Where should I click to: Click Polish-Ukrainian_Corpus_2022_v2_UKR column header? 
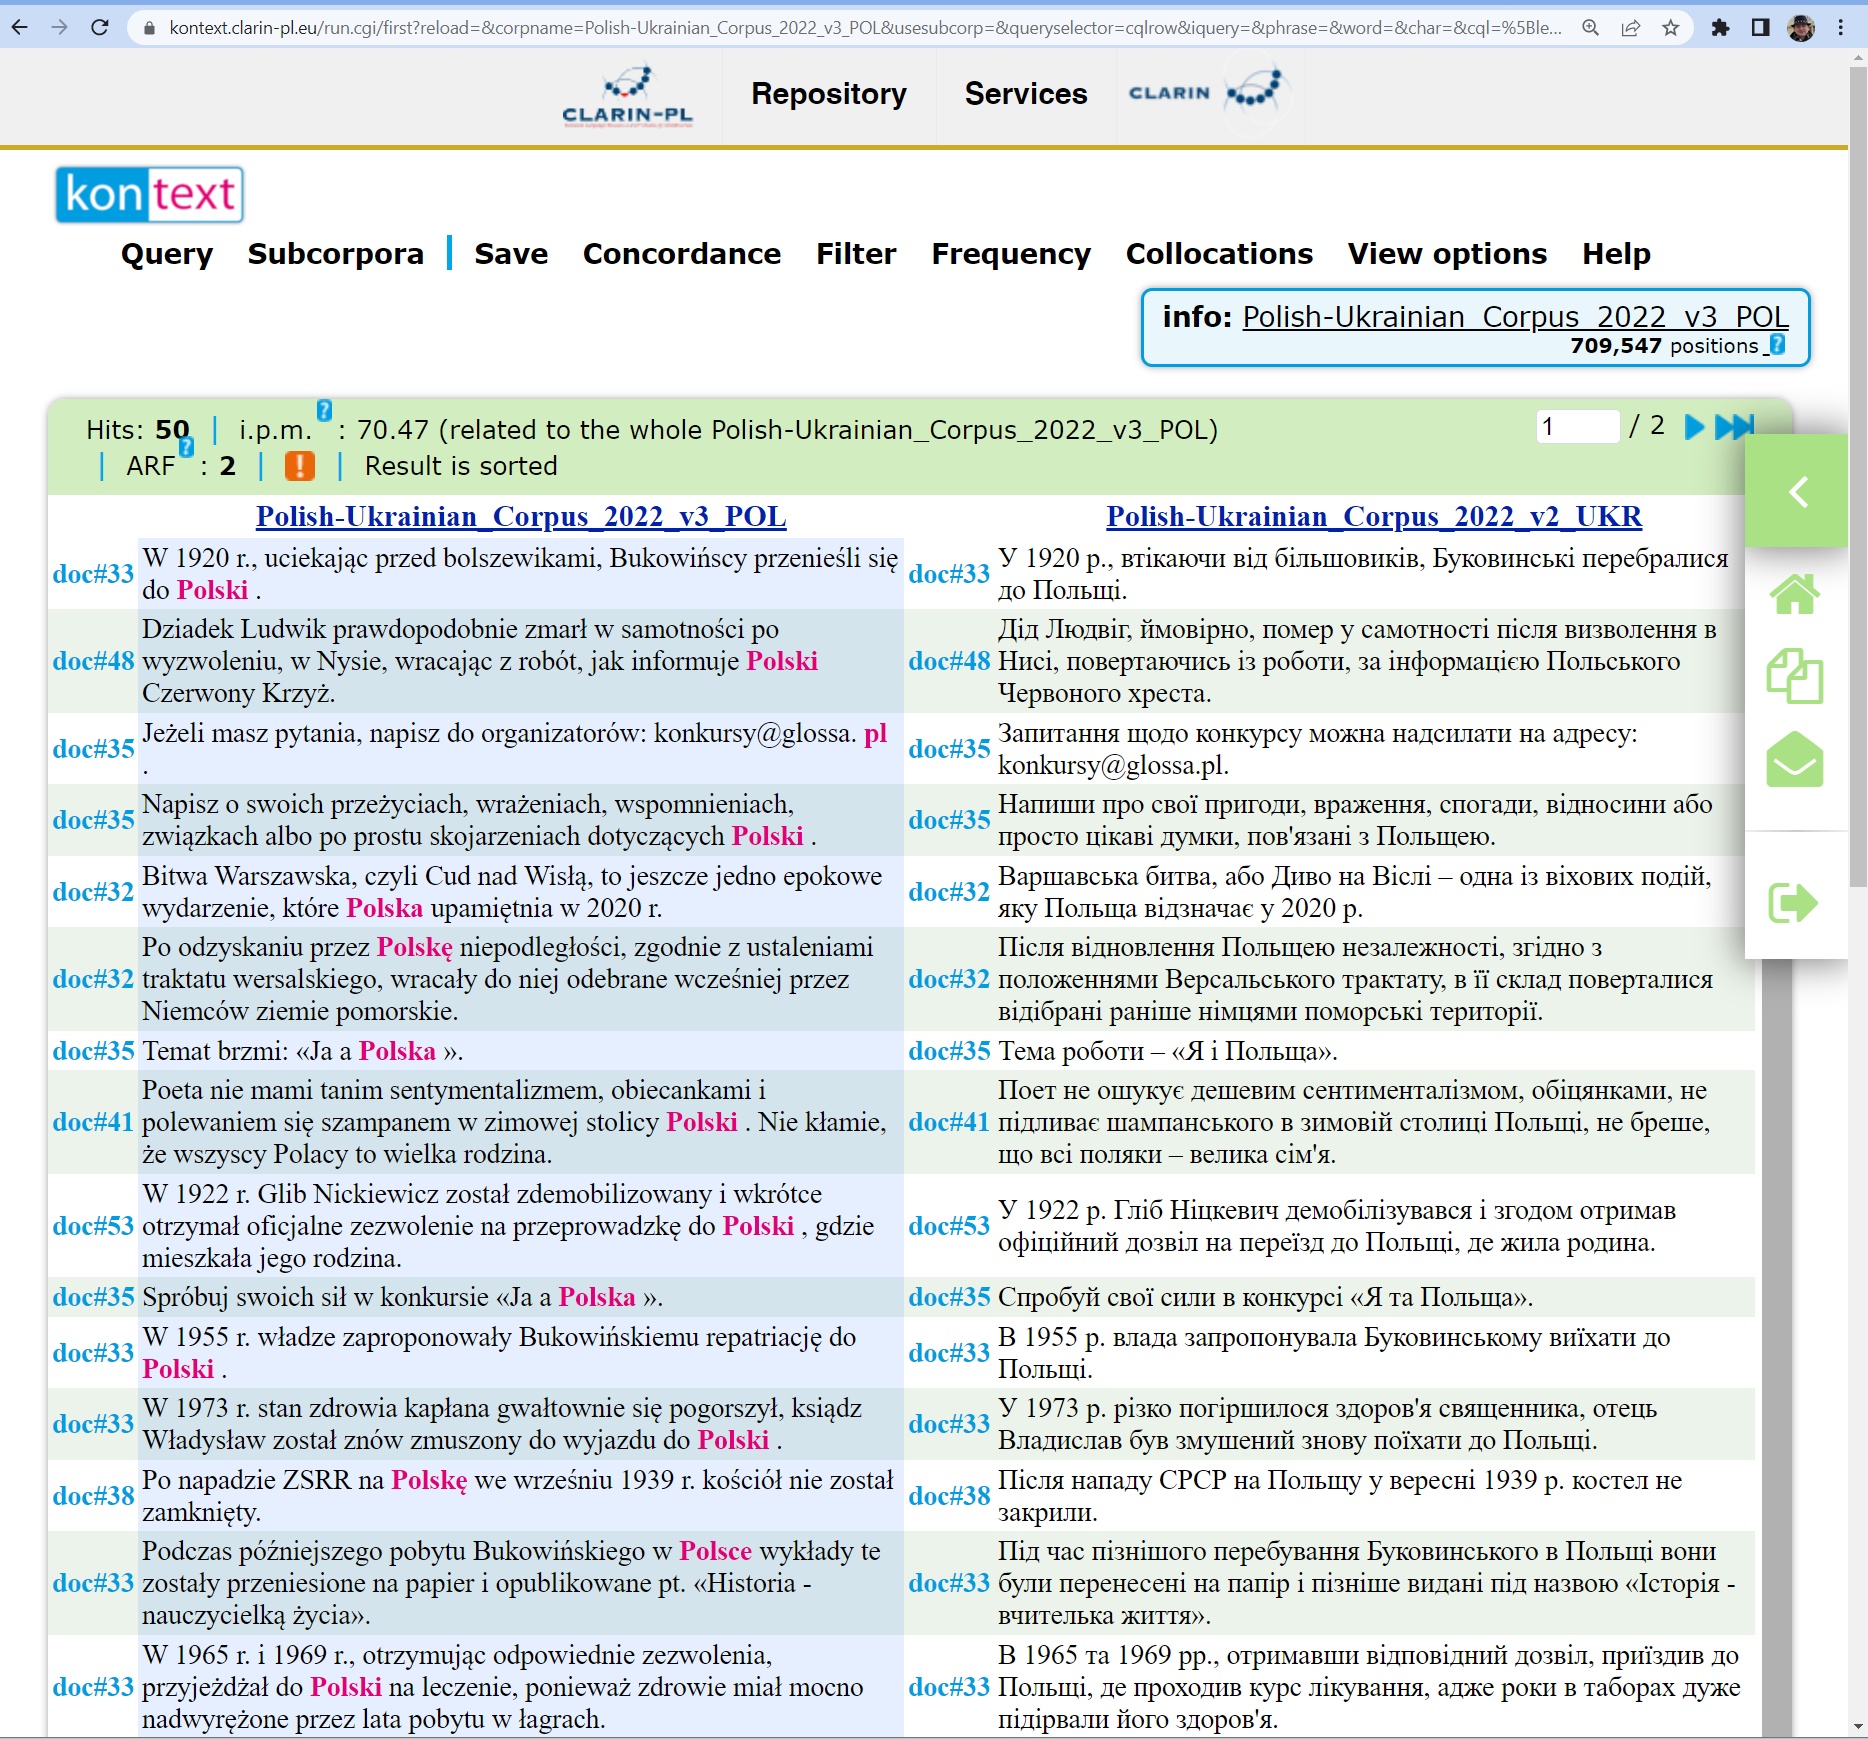[x=1374, y=516]
